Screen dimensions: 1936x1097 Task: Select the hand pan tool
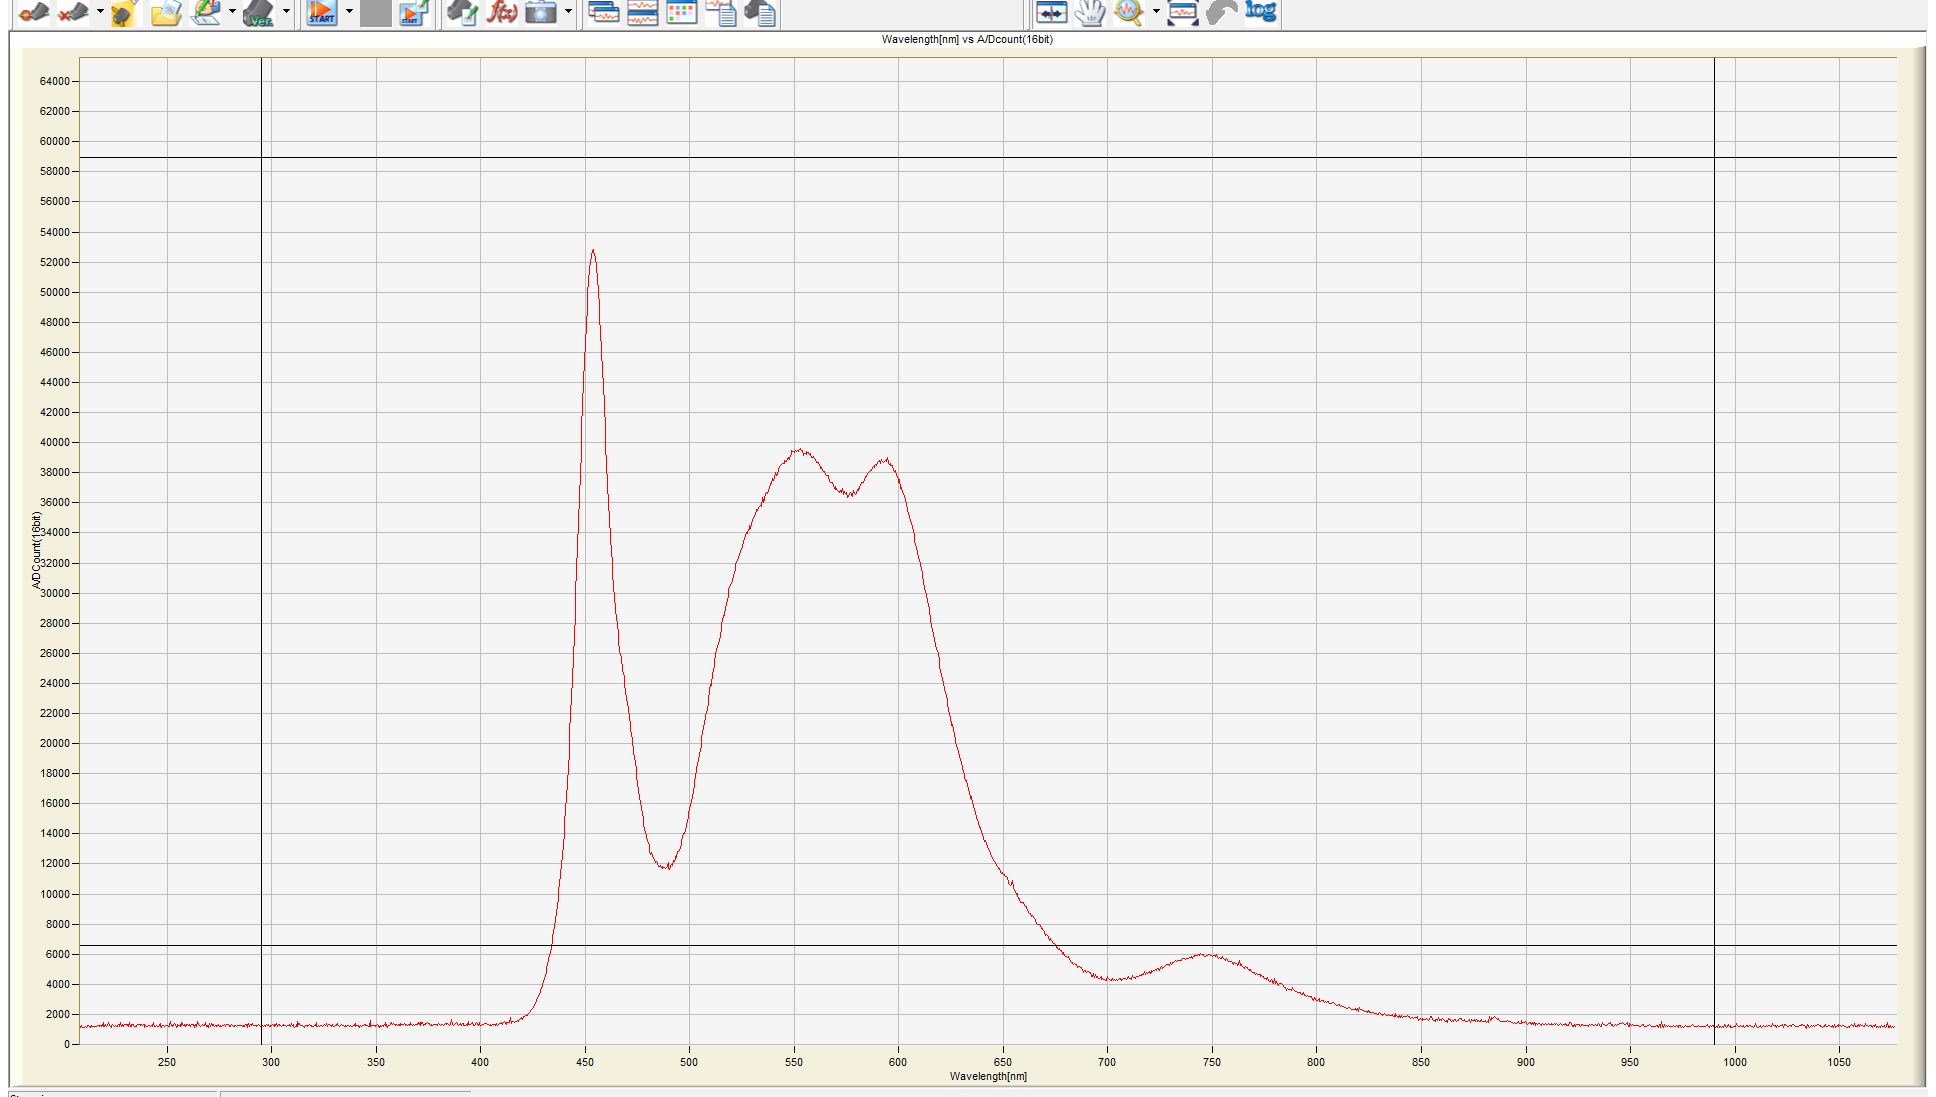(1090, 13)
